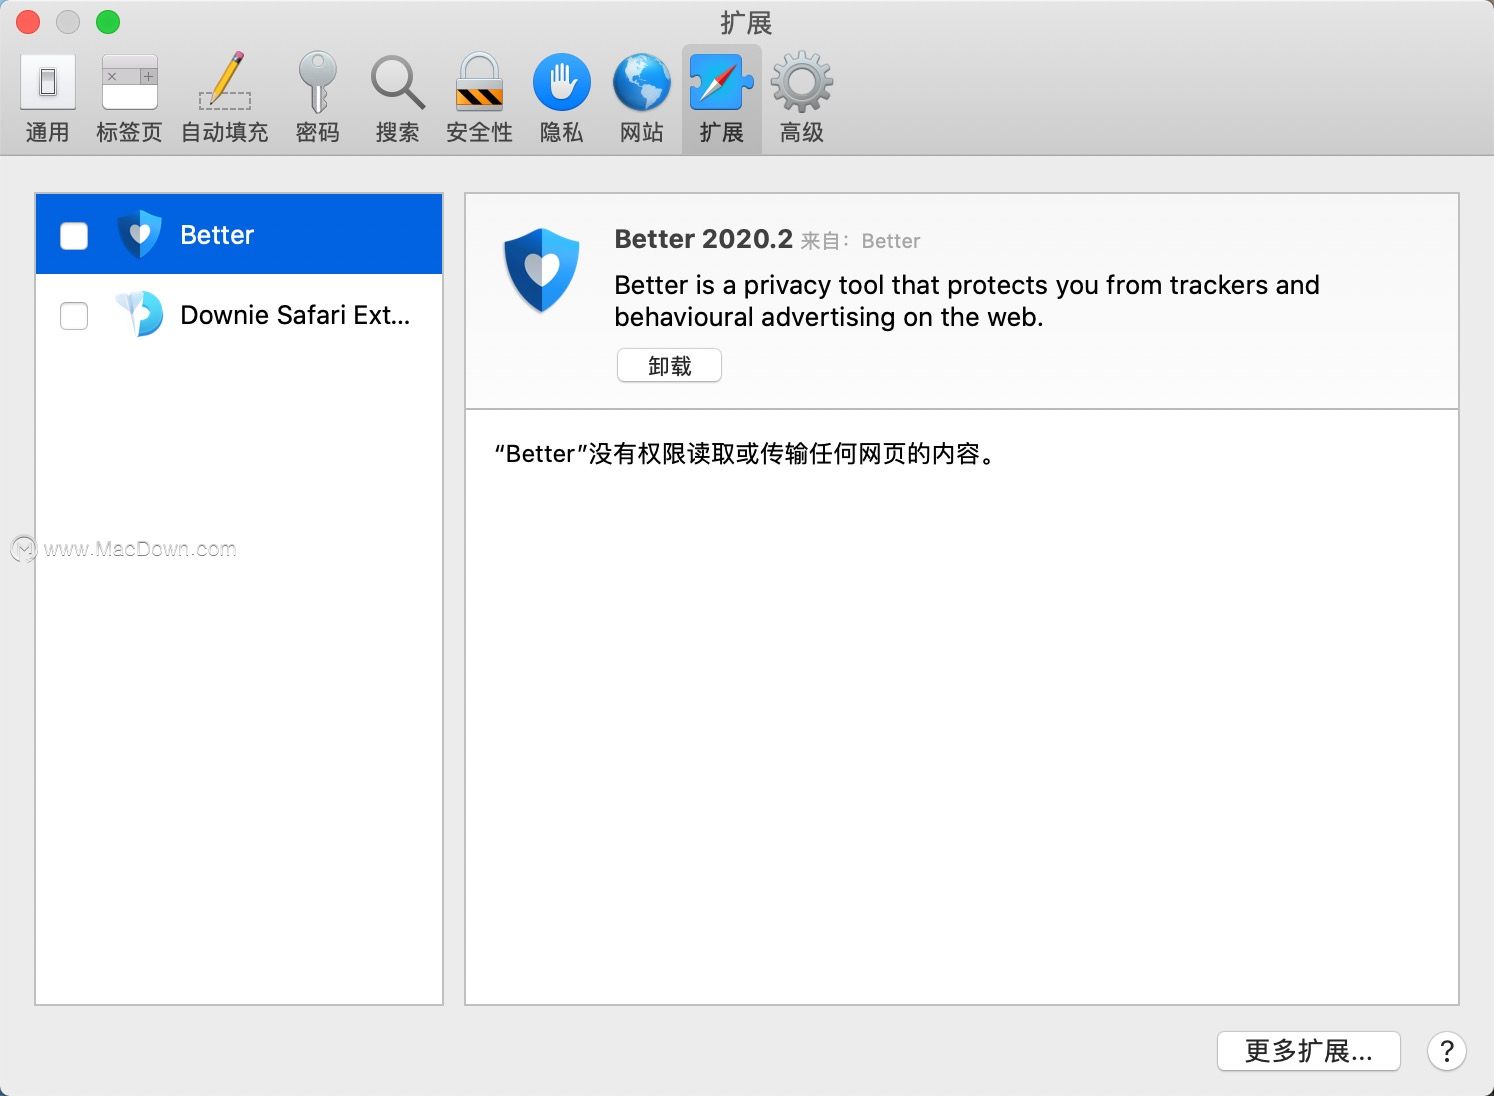Image resolution: width=1494 pixels, height=1096 pixels.
Task: Click the '来自: Better' developer text
Action: [860, 241]
